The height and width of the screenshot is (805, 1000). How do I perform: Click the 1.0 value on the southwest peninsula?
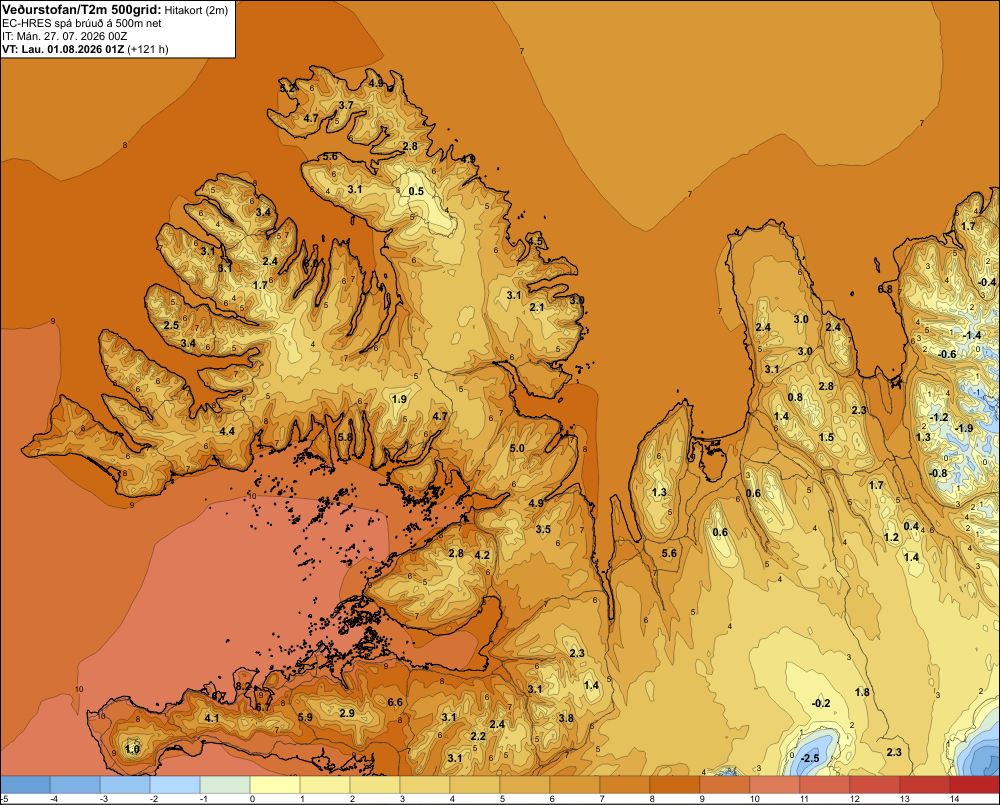[133, 749]
